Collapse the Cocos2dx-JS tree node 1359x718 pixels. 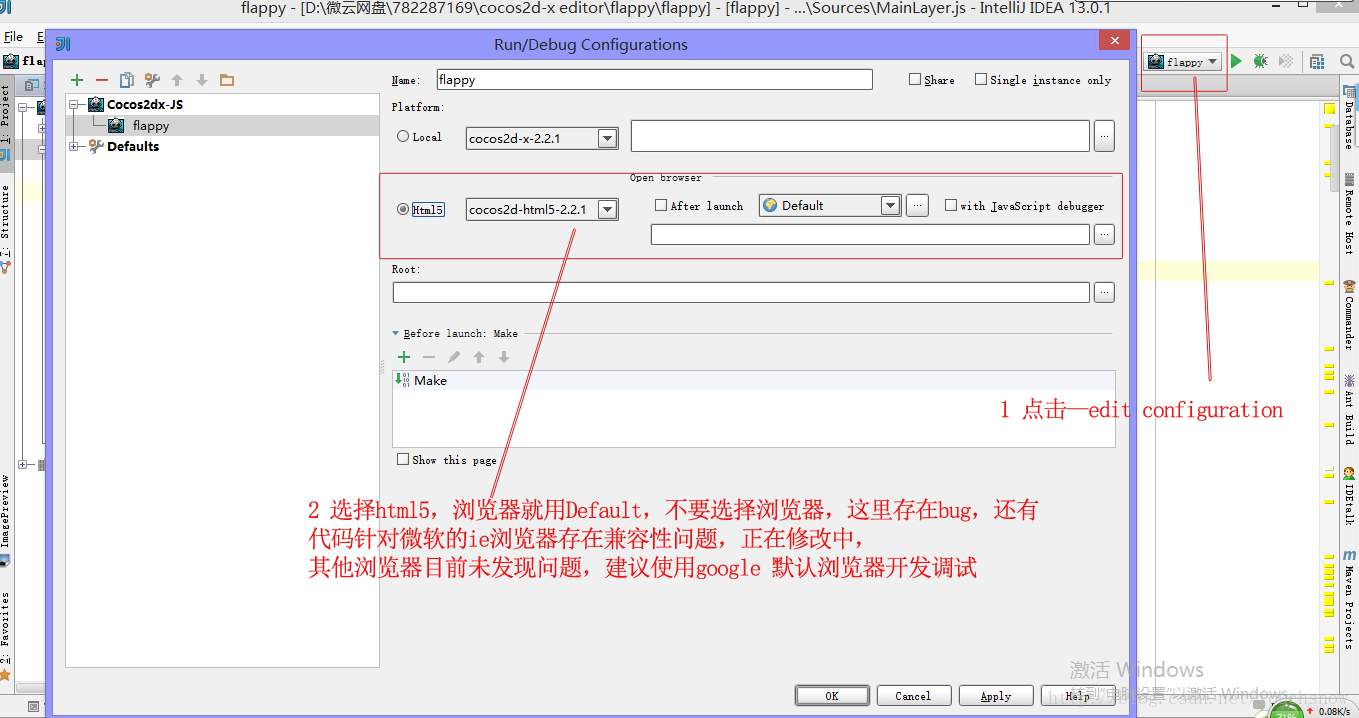click(x=74, y=104)
